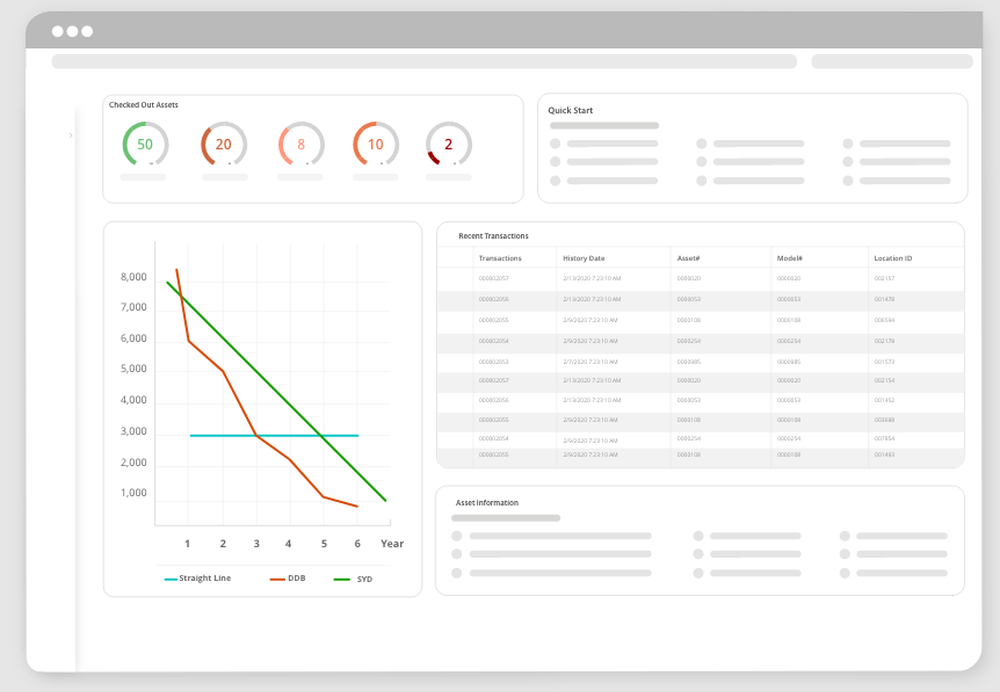Expand the left sidebar chevron
Viewport: 1000px width, 692px height.
(x=71, y=135)
